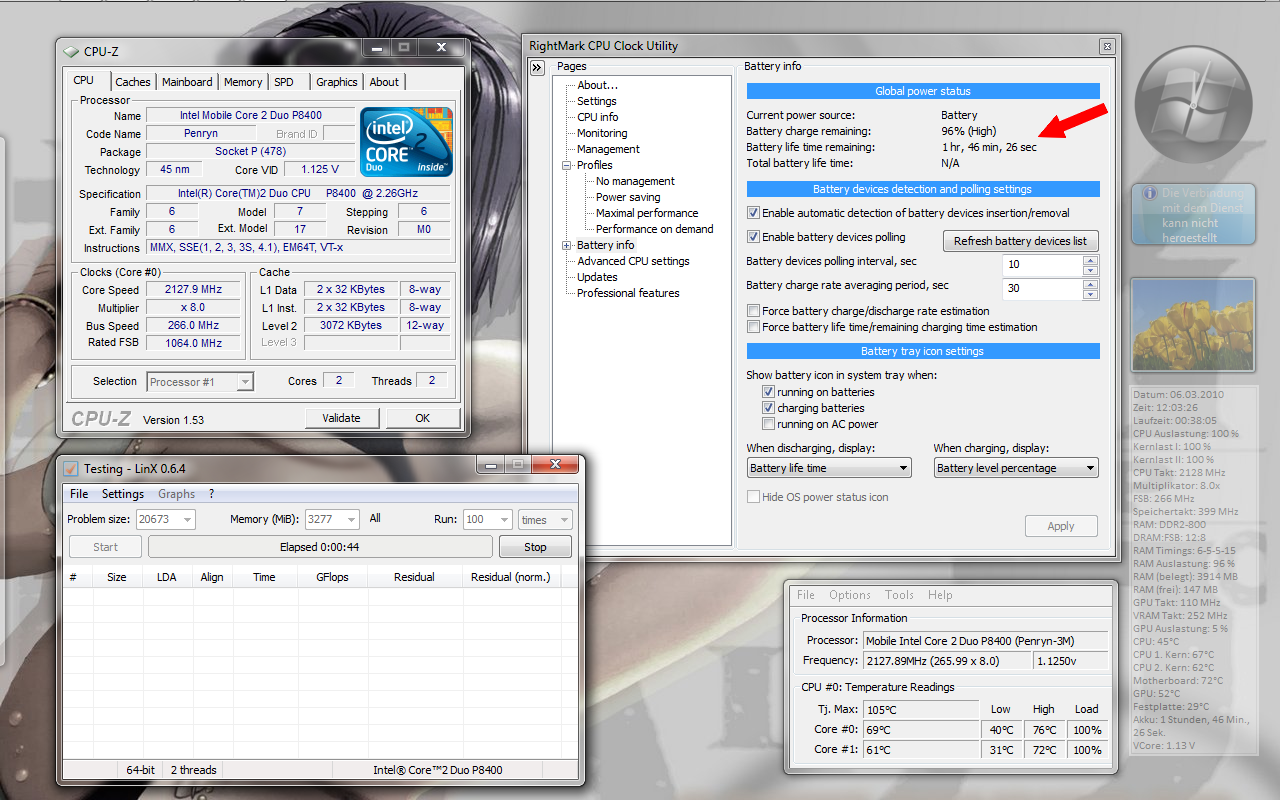Select the Settings page in tree
Image resolution: width=1280 pixels, height=800 pixels.
pyautogui.click(x=597, y=101)
